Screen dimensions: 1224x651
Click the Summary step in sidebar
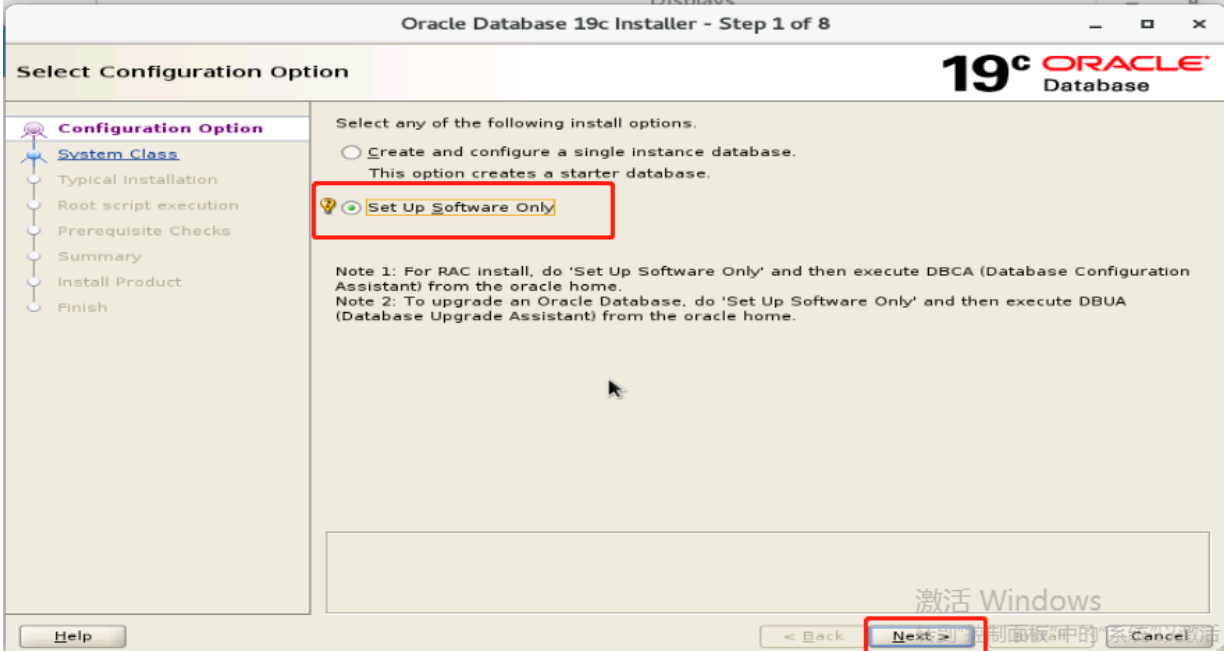[99, 256]
